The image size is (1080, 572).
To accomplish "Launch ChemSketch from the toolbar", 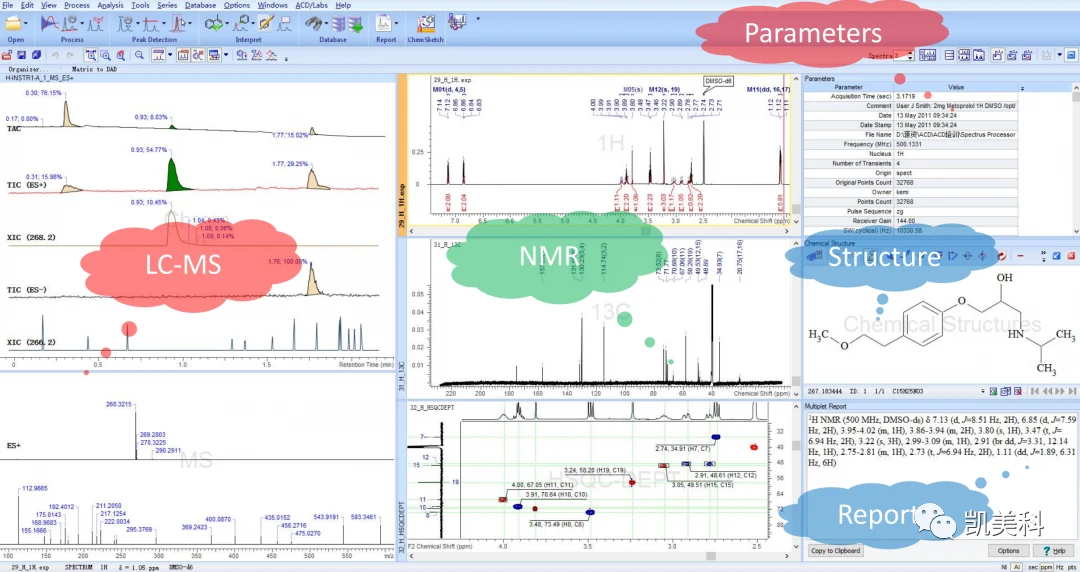I will (x=426, y=23).
